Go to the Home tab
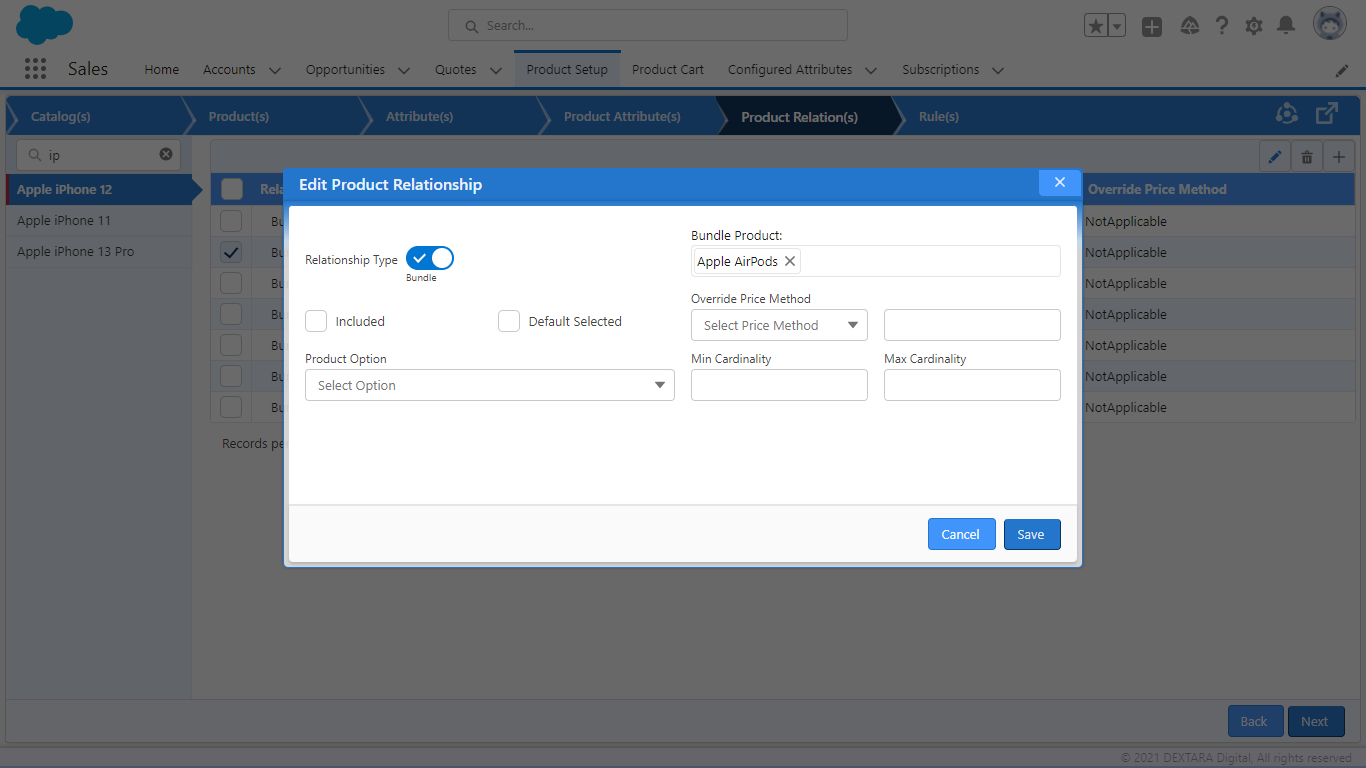The height and width of the screenshot is (768, 1366). click(x=161, y=70)
